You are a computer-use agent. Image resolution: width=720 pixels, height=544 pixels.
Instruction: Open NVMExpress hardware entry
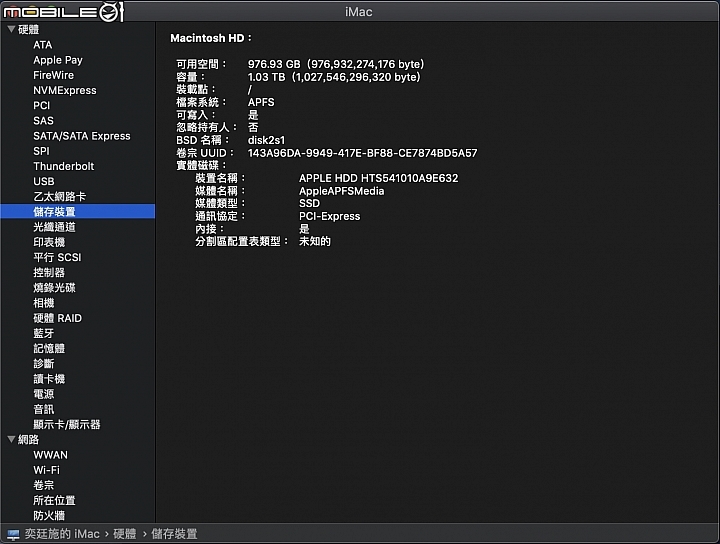[65, 90]
